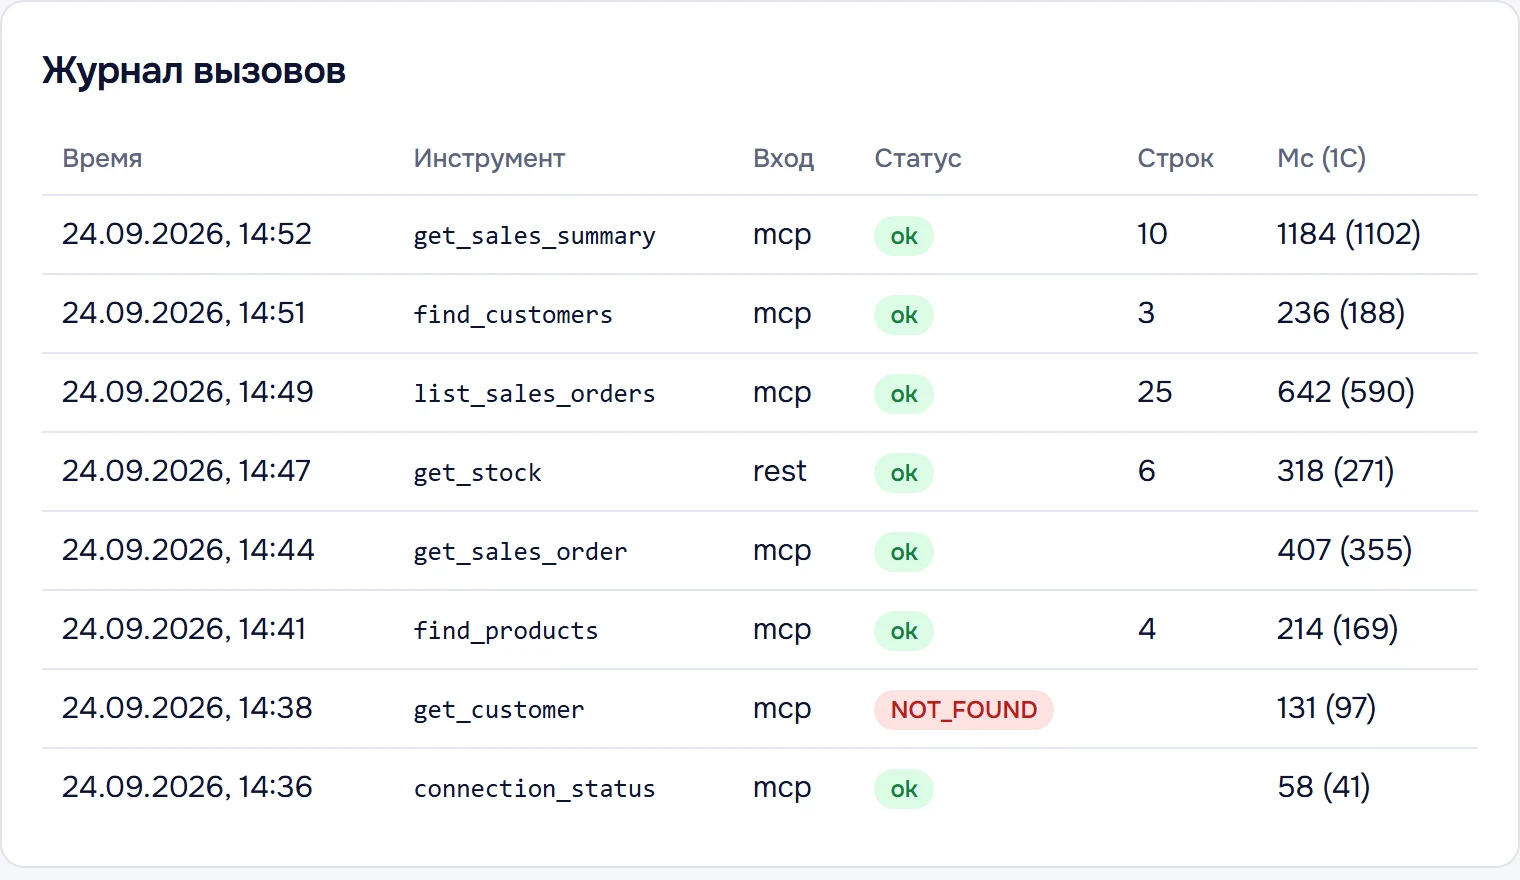Click the timestamp 24.09.2026, 14:47
Screen dimensions: 1520x880
click(187, 471)
